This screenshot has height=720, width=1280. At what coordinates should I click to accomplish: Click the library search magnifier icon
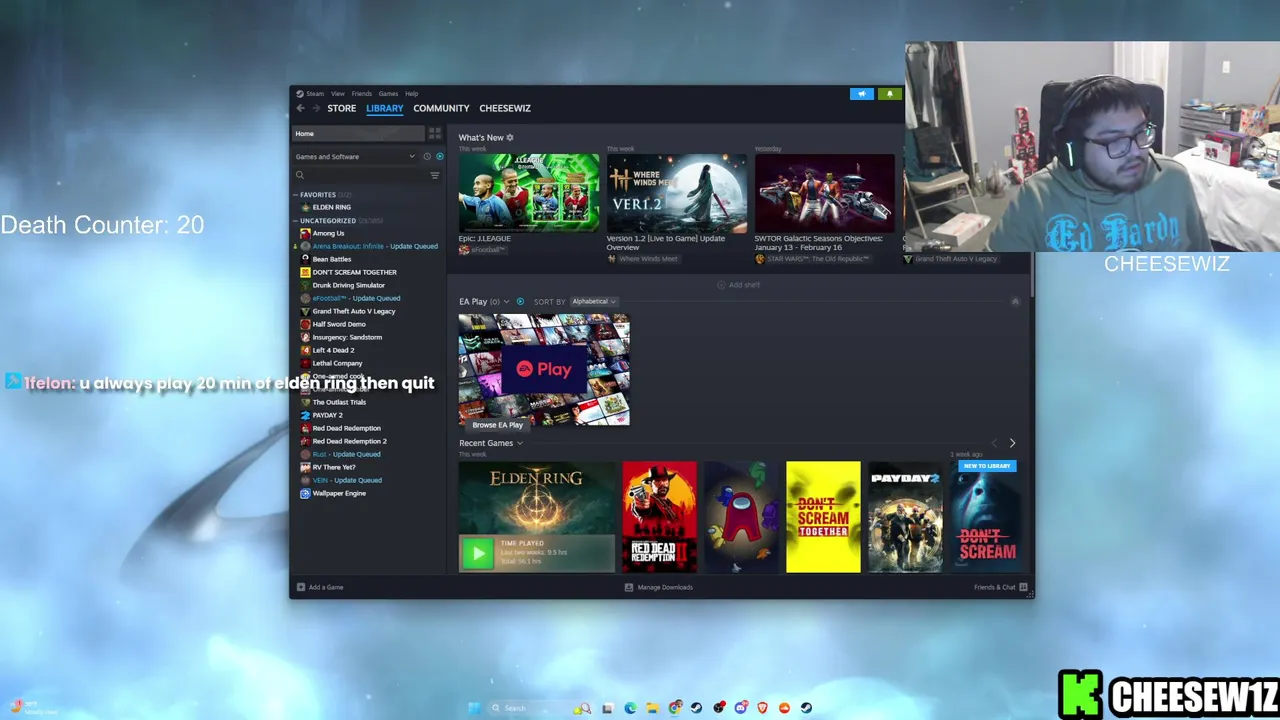pyautogui.click(x=299, y=175)
